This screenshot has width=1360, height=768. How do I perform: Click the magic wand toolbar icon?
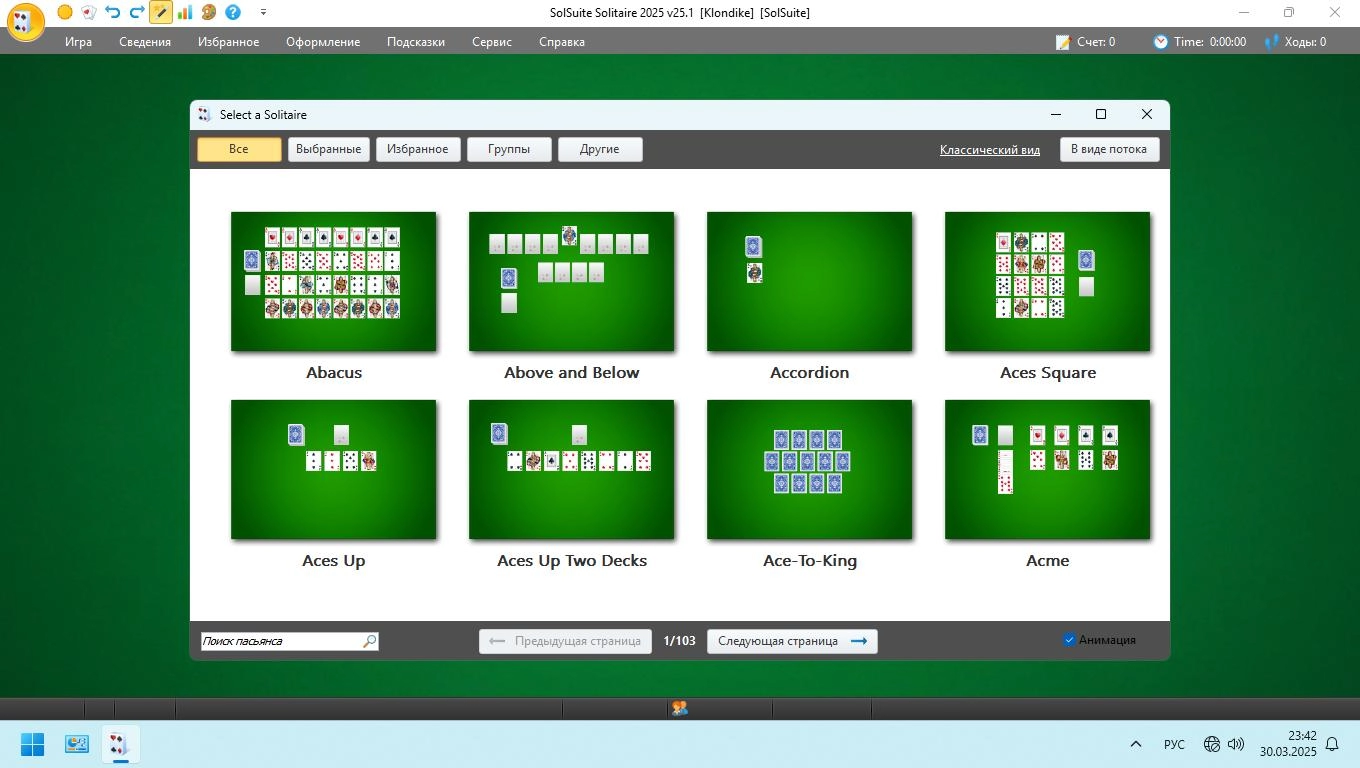[160, 12]
